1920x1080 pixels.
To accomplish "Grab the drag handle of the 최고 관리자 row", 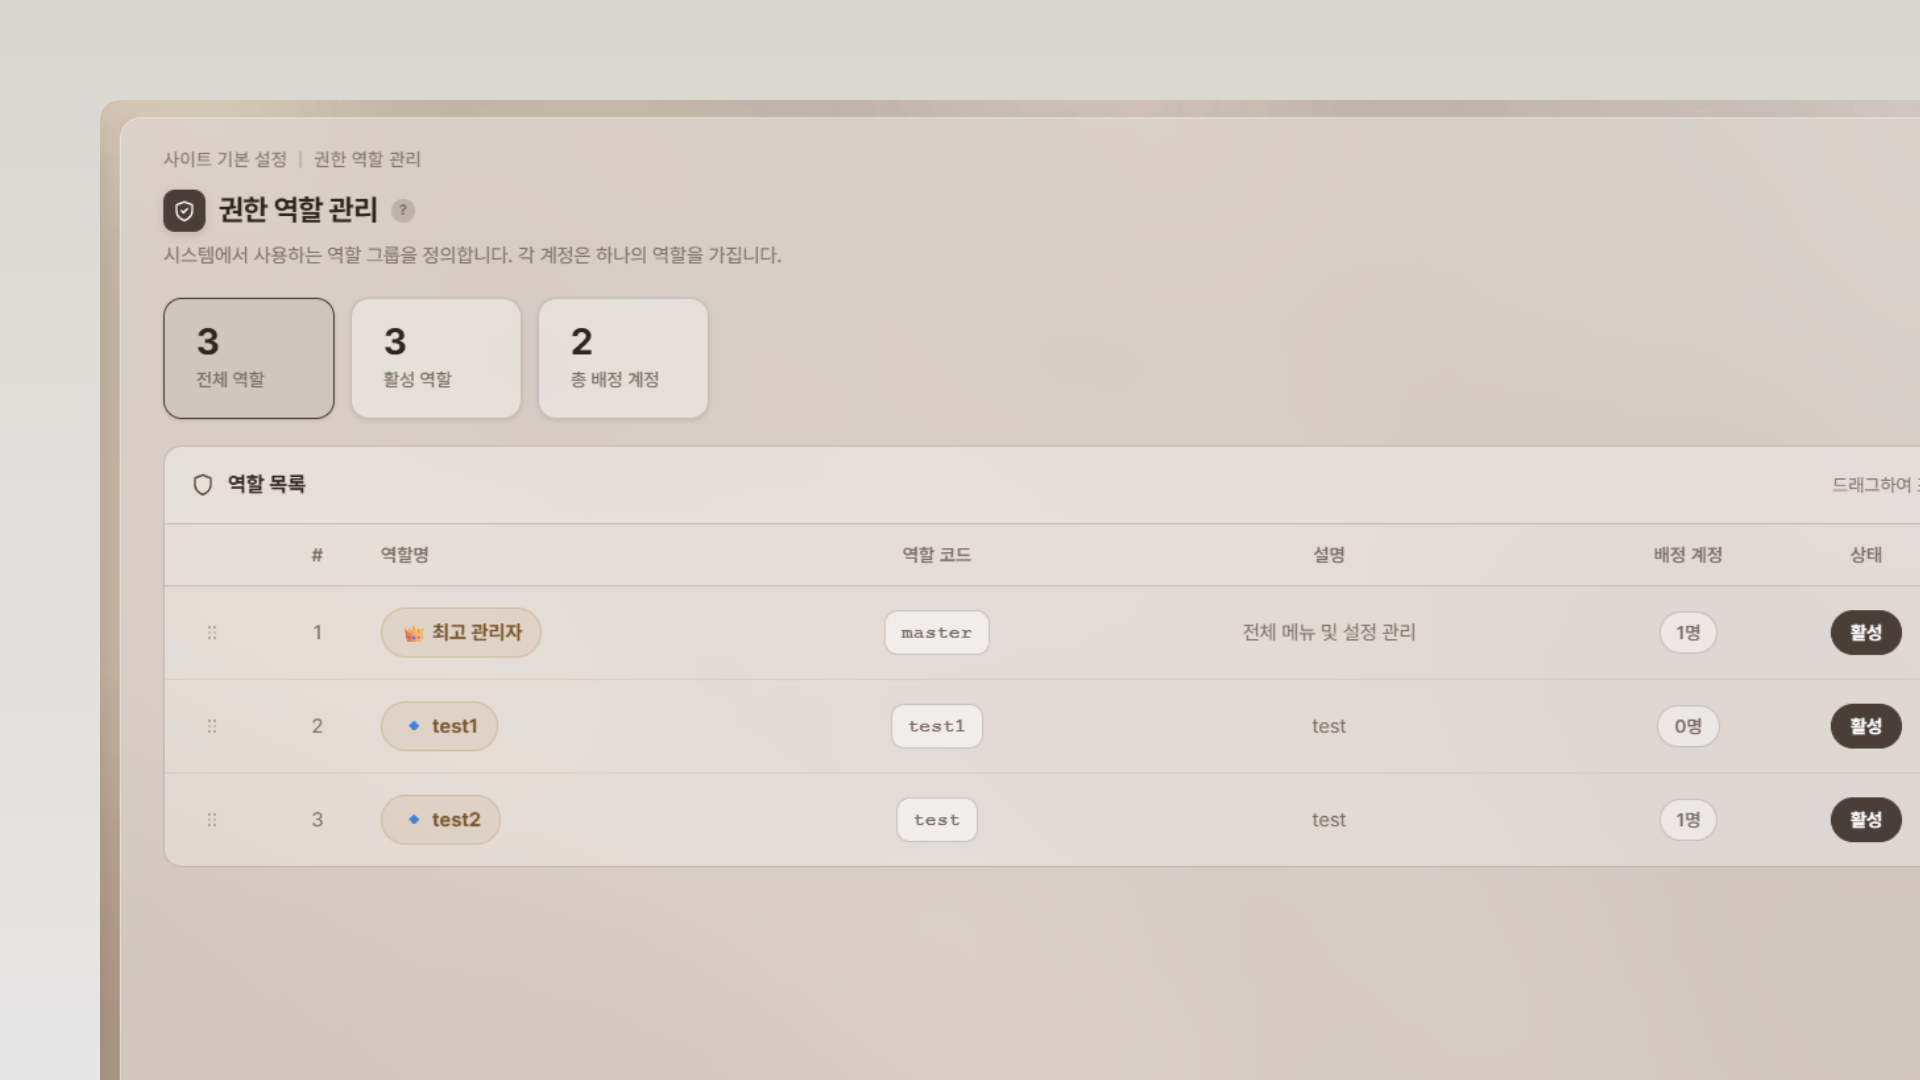I will click(212, 633).
